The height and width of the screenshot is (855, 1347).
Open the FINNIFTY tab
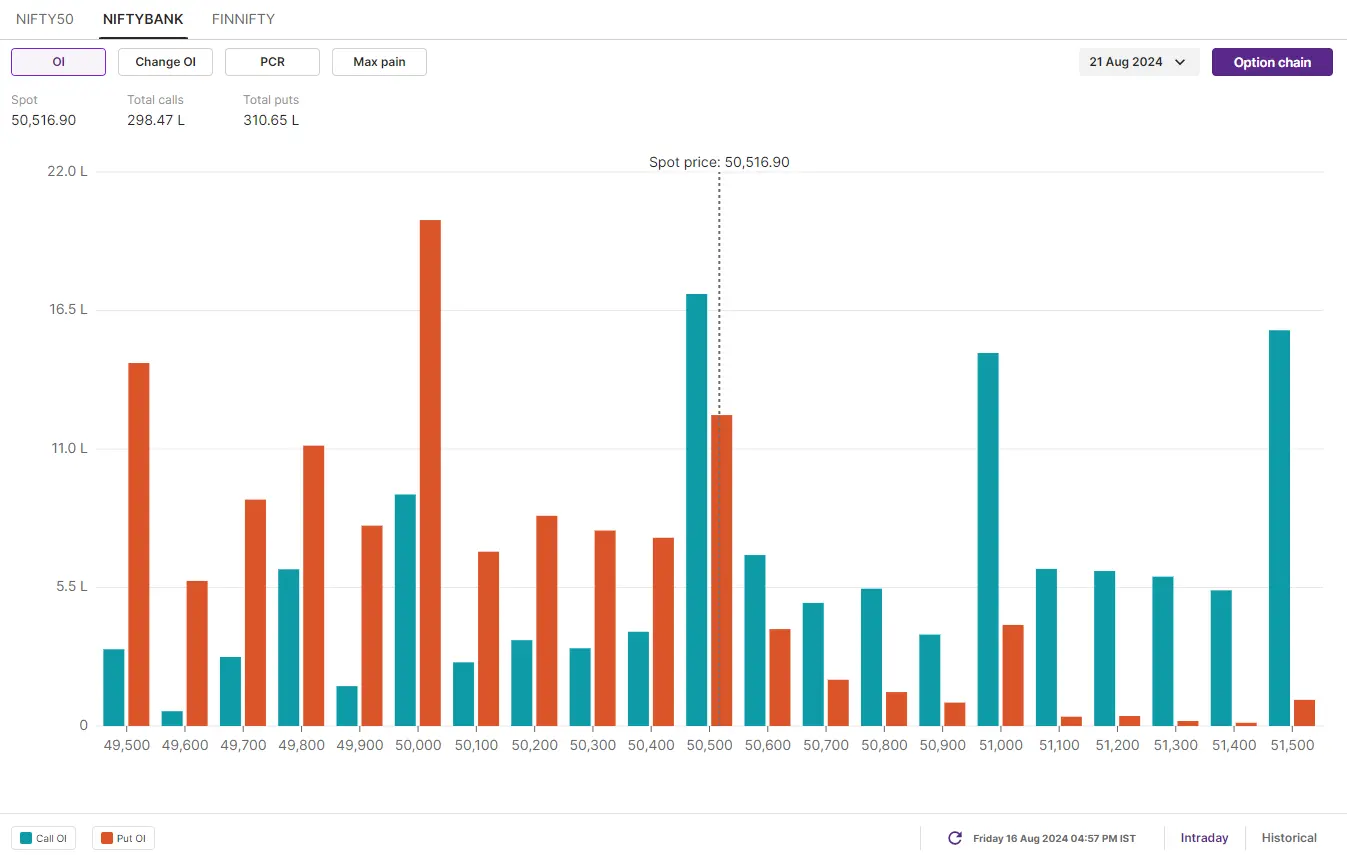pos(243,19)
